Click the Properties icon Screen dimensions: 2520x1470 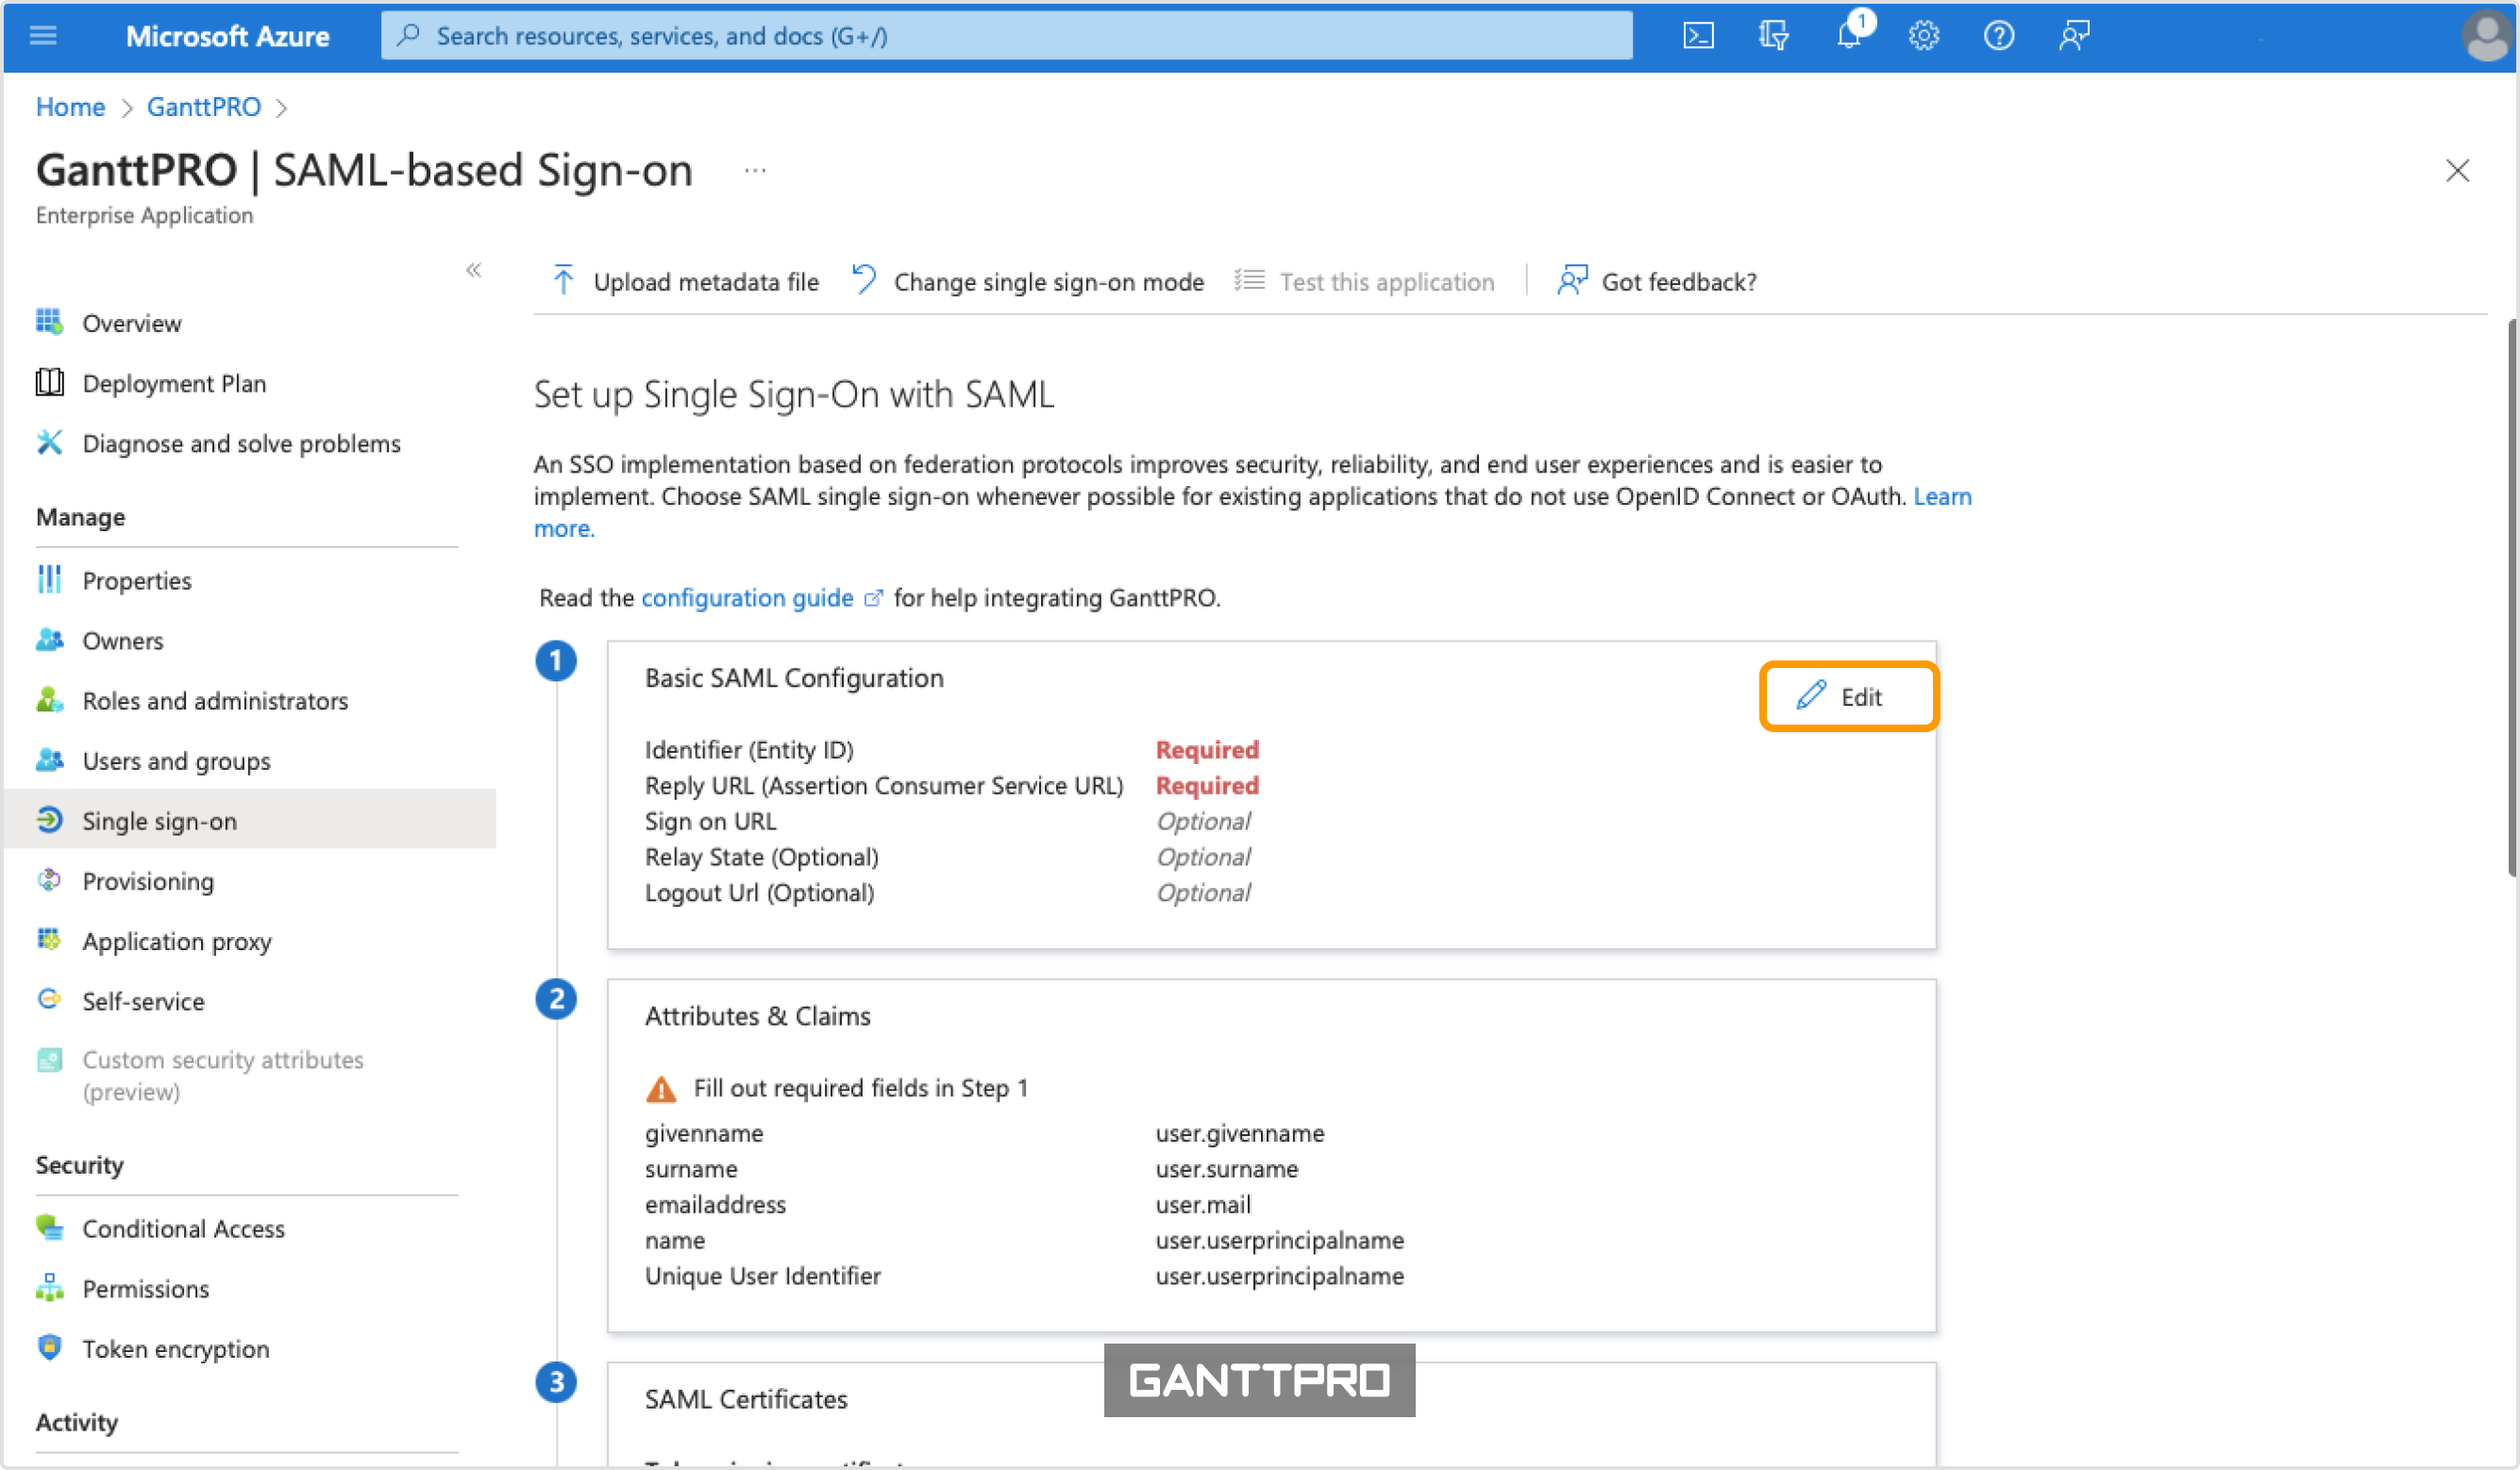(49, 580)
